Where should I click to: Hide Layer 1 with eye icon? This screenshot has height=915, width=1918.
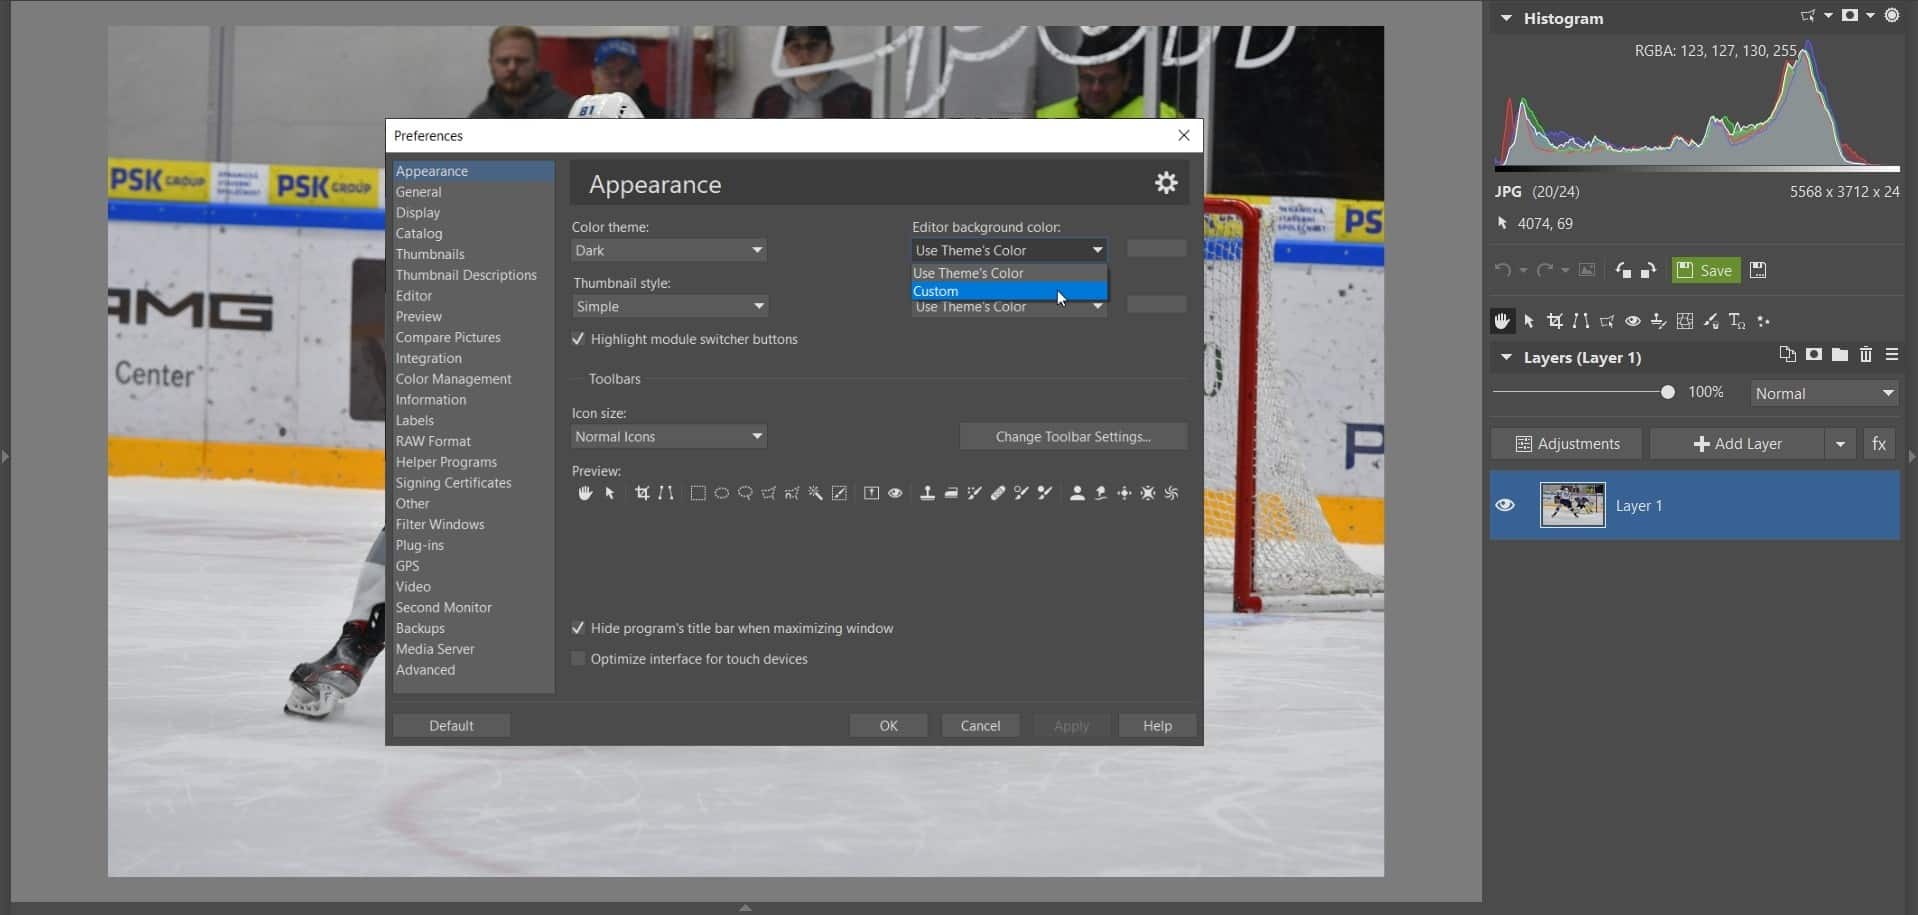pyautogui.click(x=1505, y=505)
